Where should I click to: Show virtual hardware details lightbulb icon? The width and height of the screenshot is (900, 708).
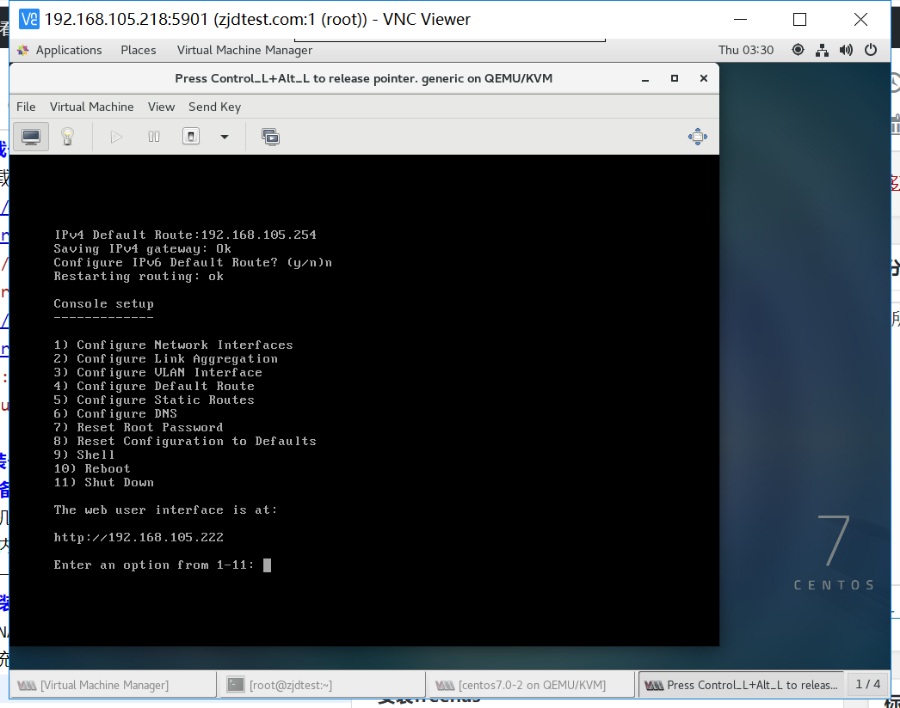click(68, 137)
